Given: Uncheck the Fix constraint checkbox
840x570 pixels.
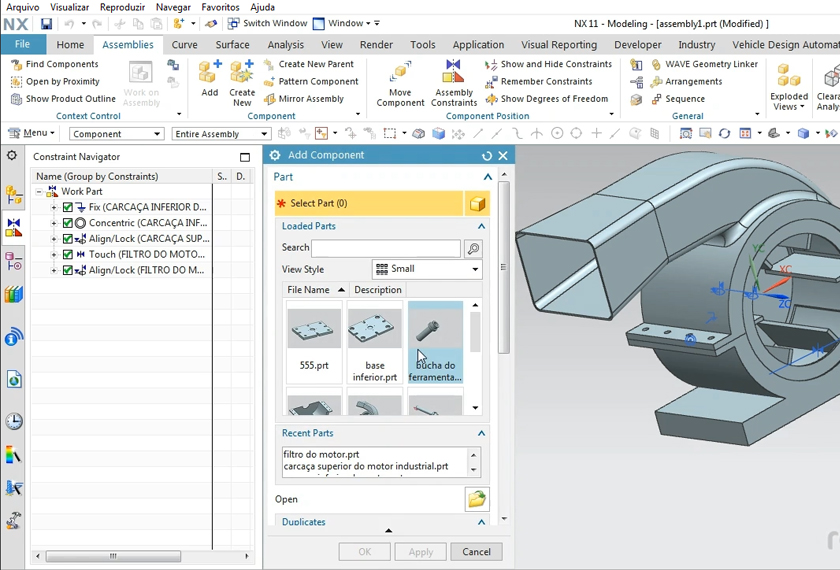Looking at the screenshot, I should click(68, 208).
